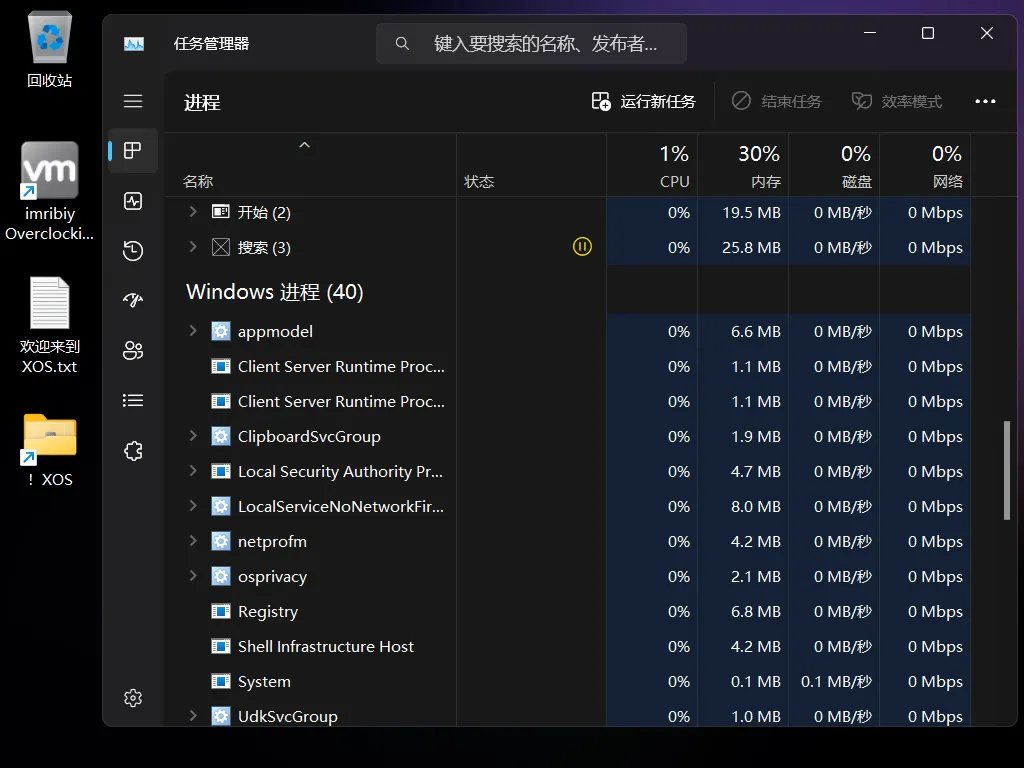Expand the ClipboardSvcGroup process entry

tap(191, 436)
